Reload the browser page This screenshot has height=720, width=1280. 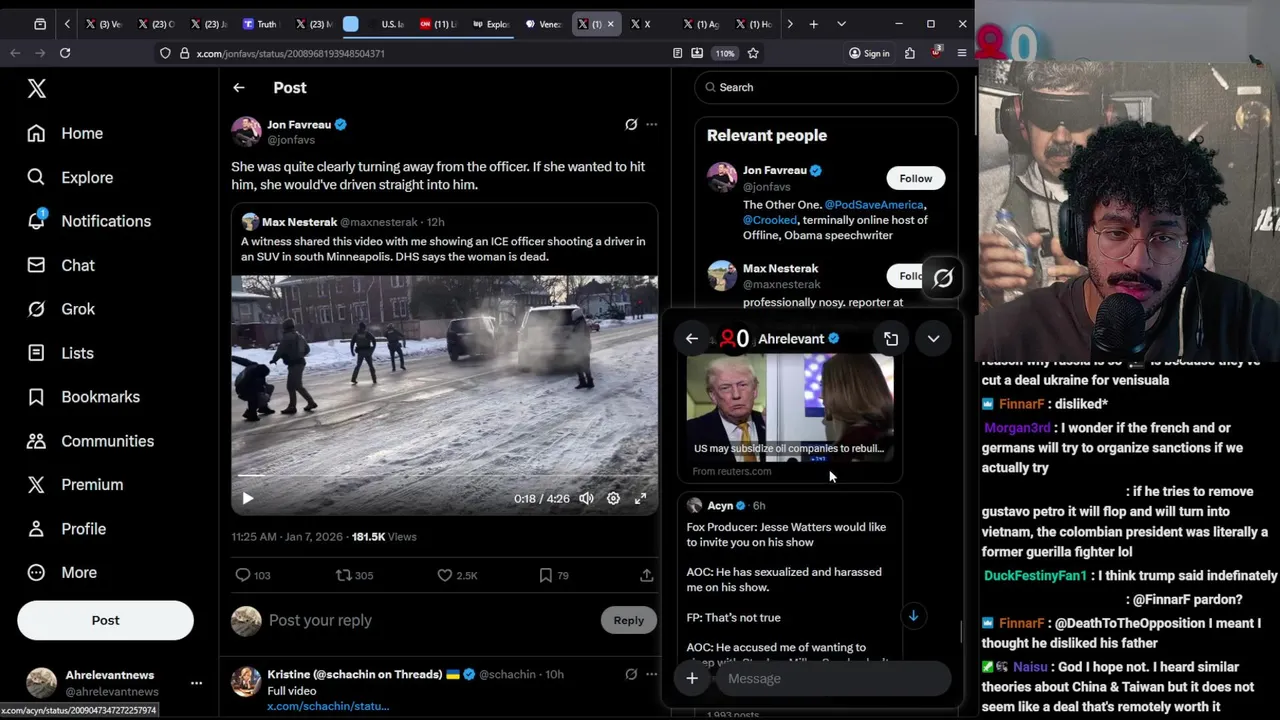pyautogui.click(x=65, y=53)
